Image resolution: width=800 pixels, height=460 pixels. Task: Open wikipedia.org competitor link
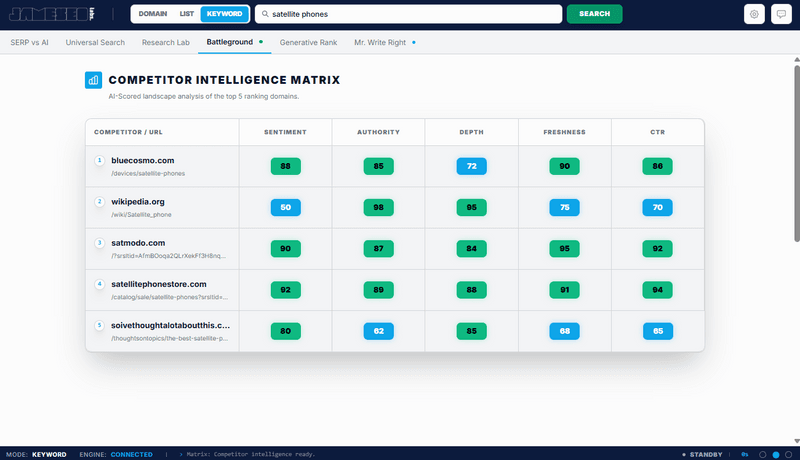coord(138,201)
